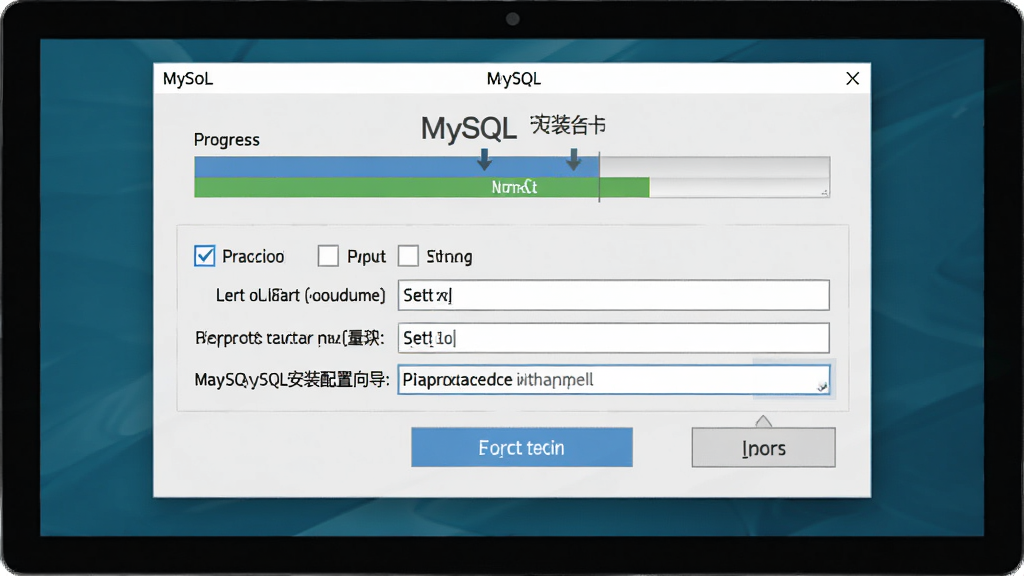
Task: Click the Lert oLlßart input field
Action: 614,295
